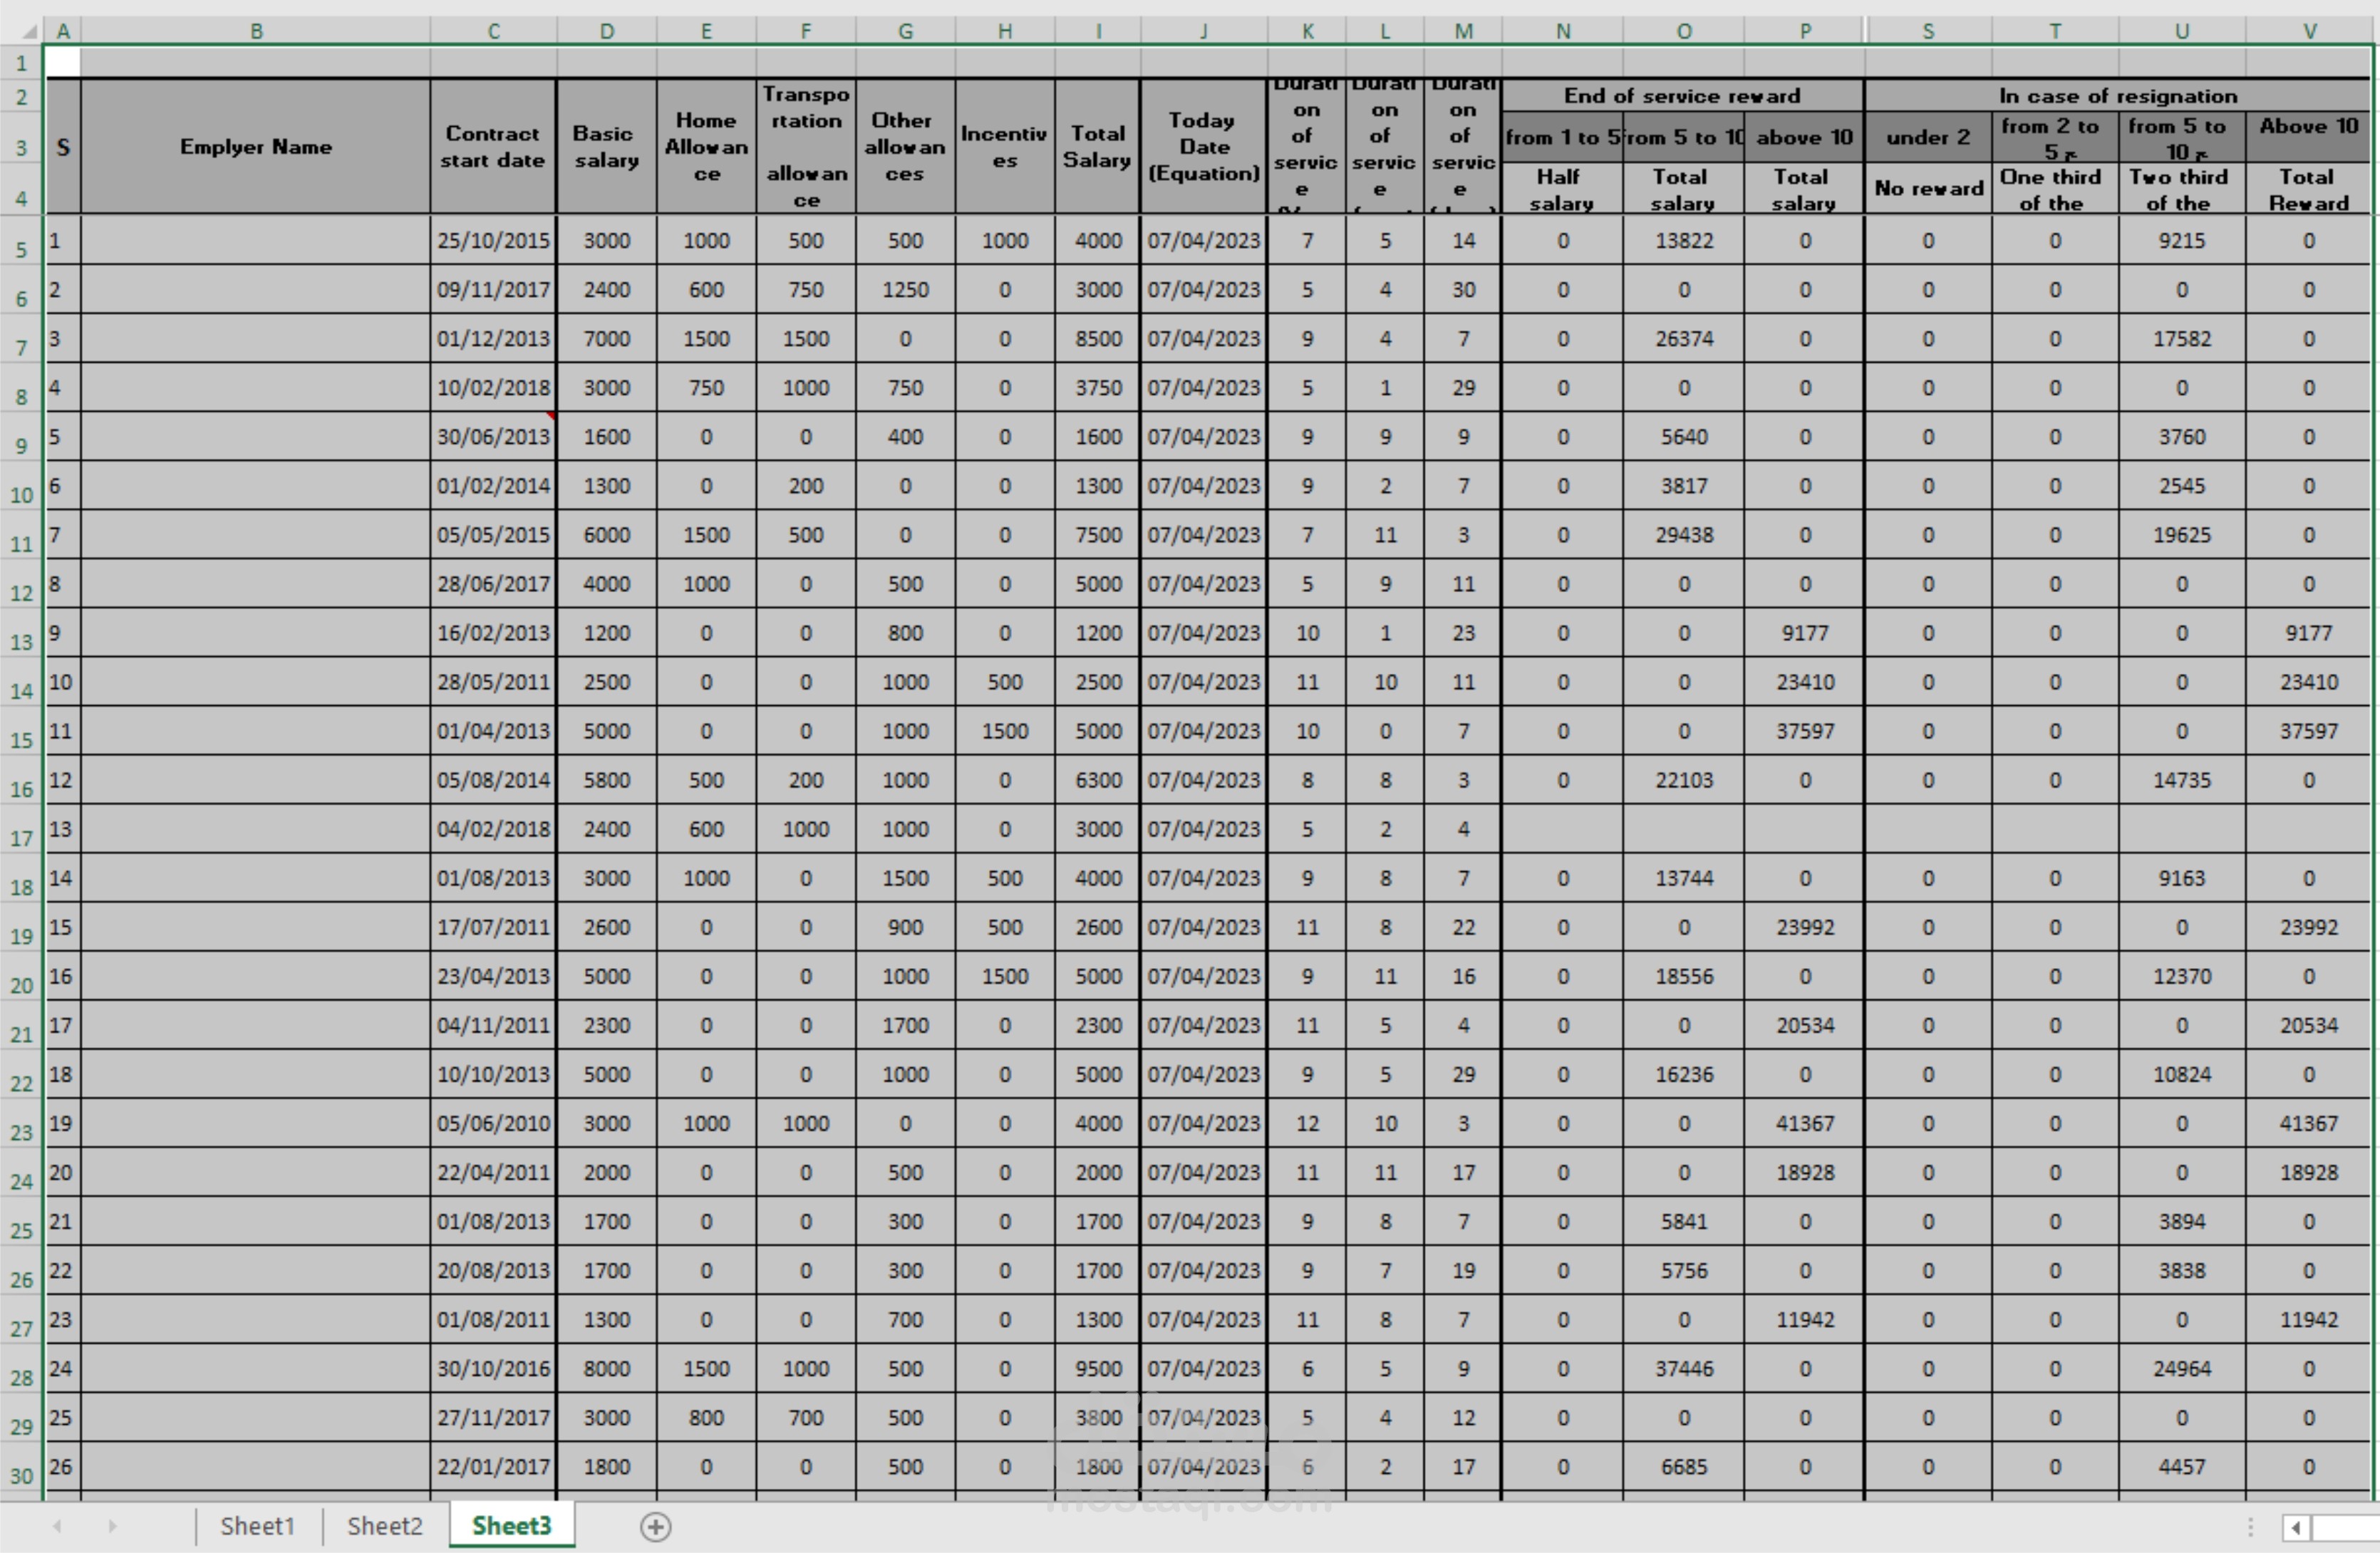Click 'In case of resignation' header

click(x=2118, y=96)
